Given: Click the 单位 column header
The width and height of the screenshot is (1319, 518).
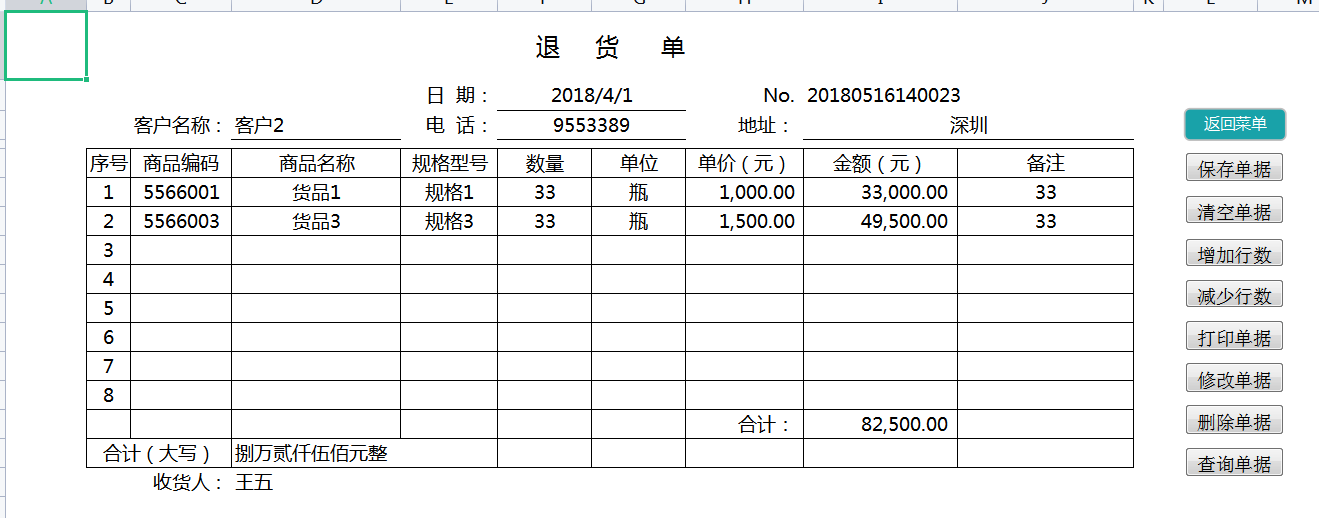Looking at the screenshot, I should (x=638, y=163).
